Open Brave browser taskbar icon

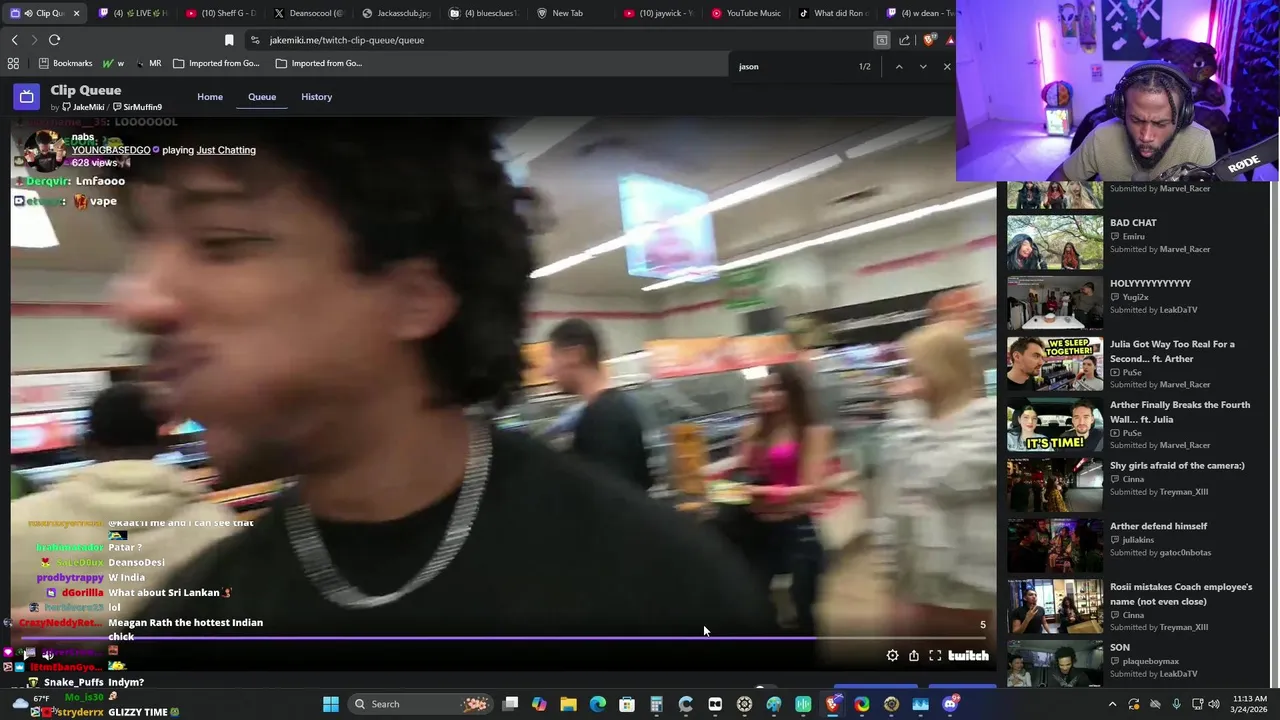833,704
